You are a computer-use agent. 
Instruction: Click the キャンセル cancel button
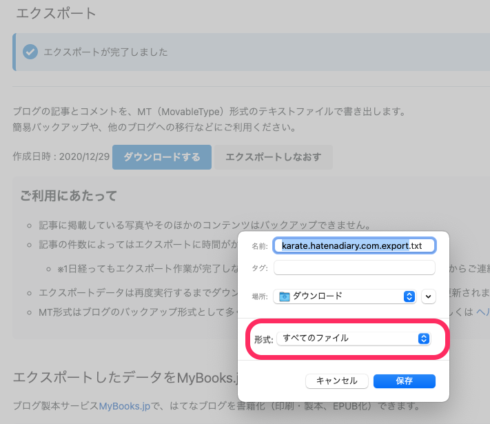[x=337, y=381]
